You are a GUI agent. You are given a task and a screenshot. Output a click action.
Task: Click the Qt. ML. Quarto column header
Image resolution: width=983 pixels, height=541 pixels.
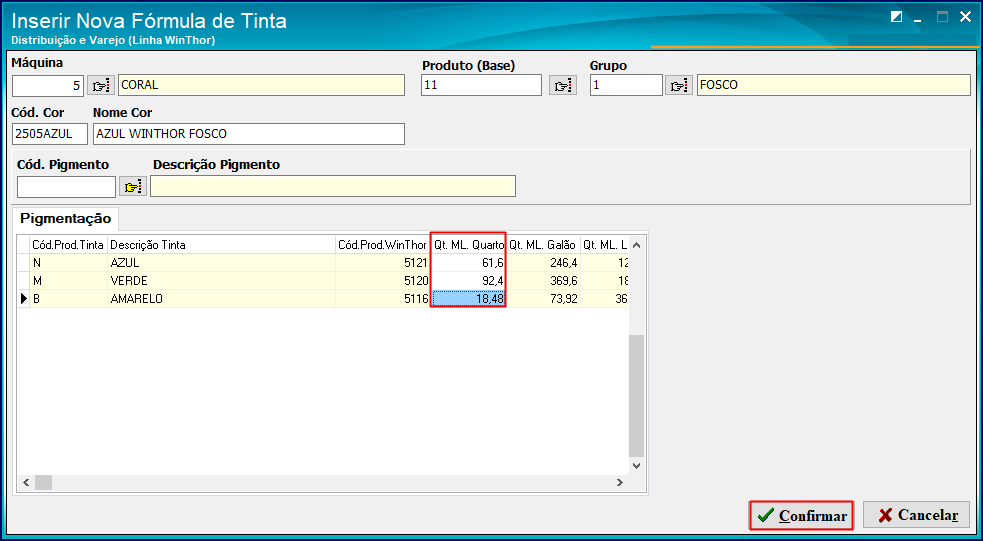pyautogui.click(x=468, y=245)
